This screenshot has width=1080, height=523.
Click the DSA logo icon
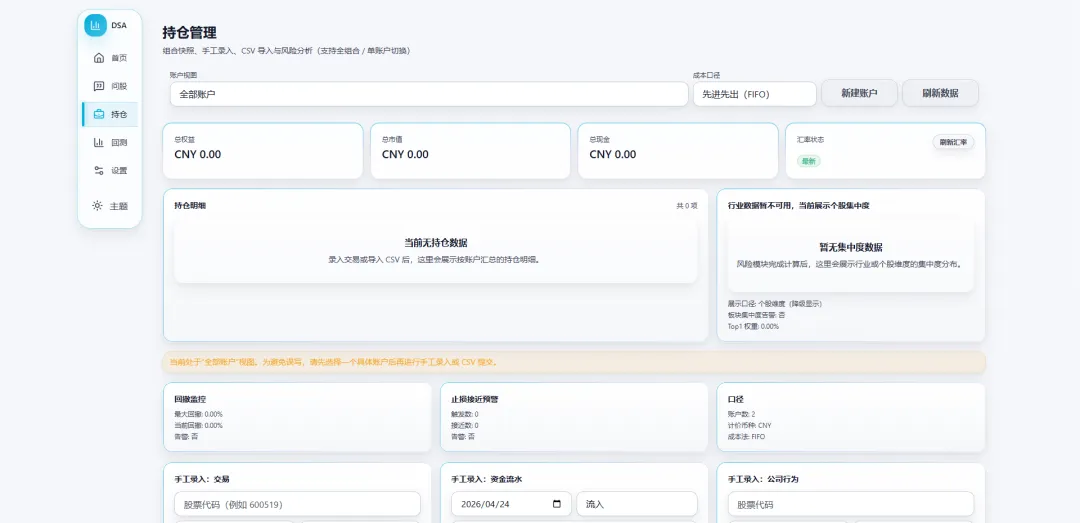click(x=95, y=25)
